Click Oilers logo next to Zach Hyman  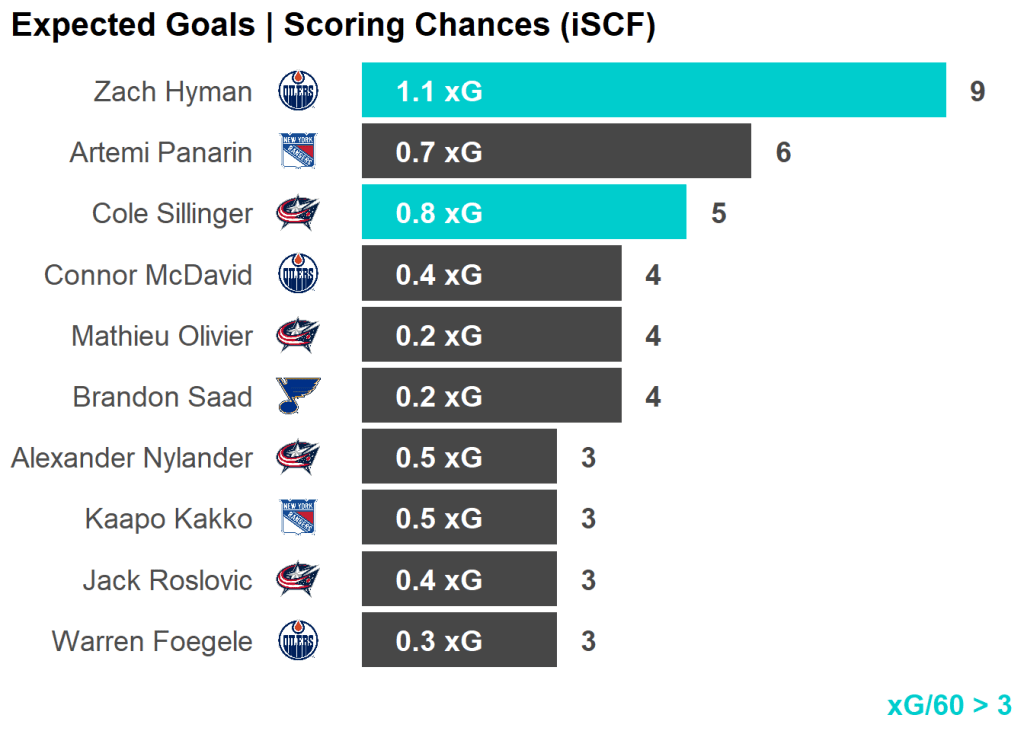click(x=298, y=91)
